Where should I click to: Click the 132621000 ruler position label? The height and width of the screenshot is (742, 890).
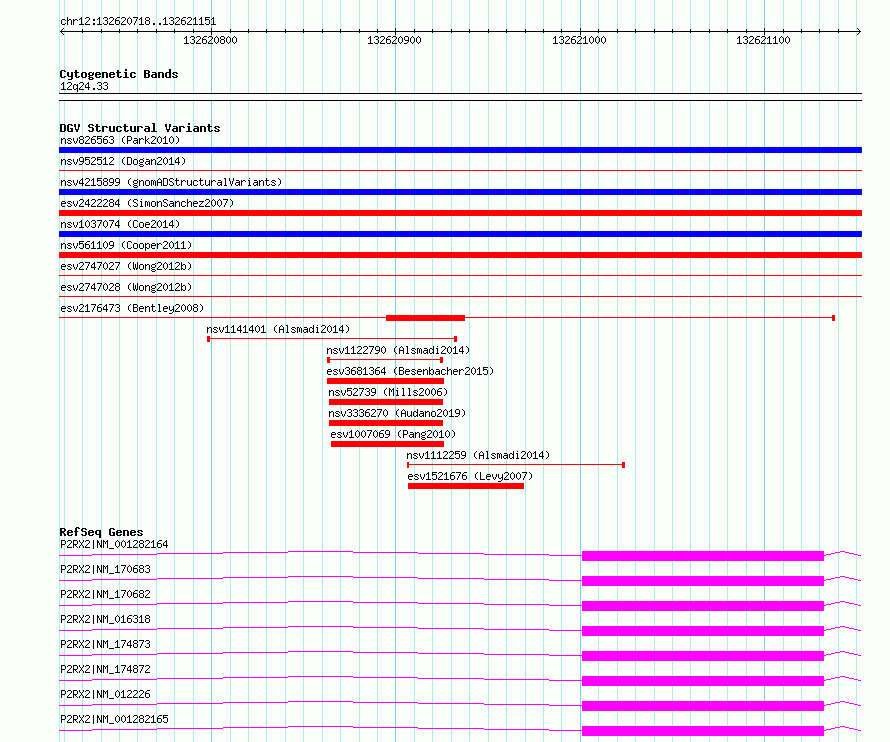[579, 40]
